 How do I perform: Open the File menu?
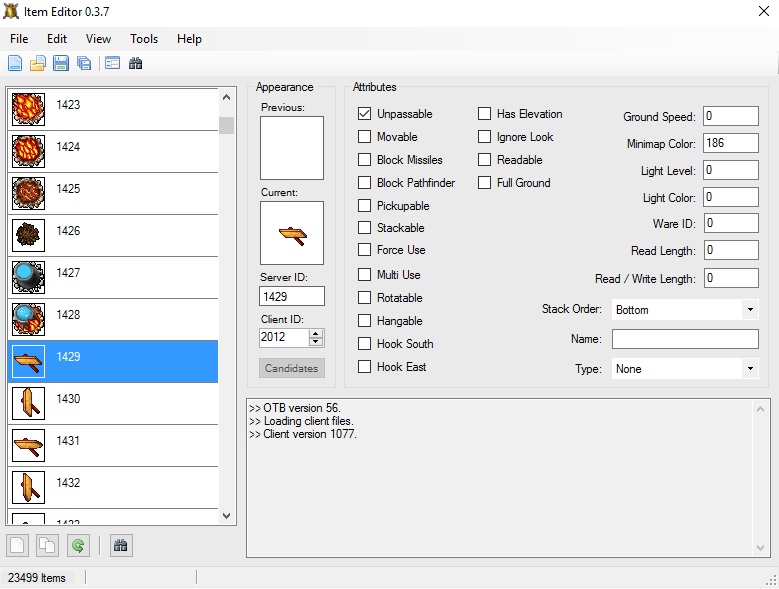(19, 39)
